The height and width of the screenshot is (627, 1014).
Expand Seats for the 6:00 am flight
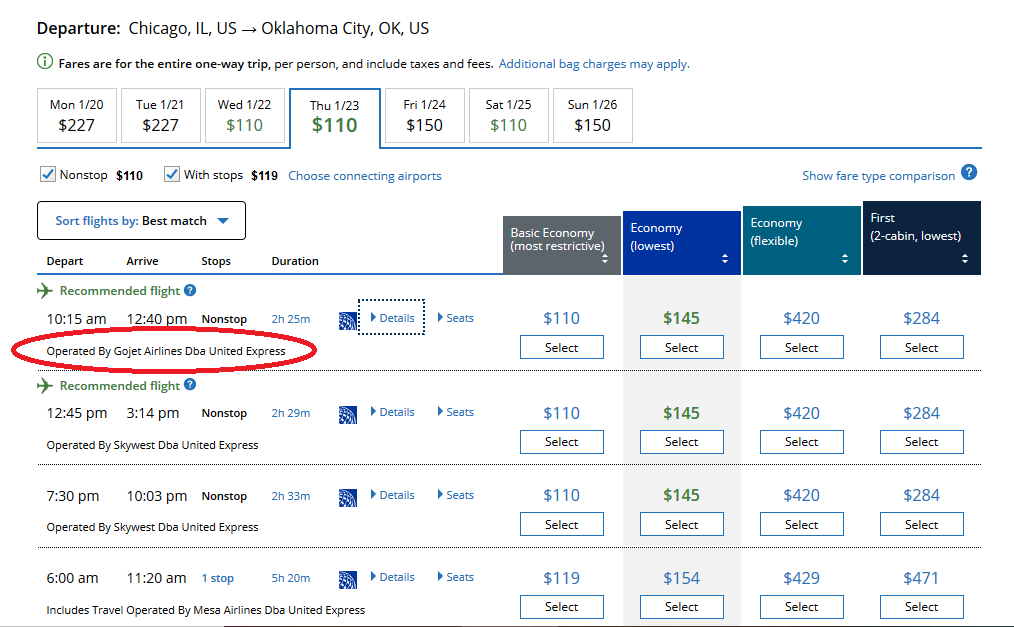click(x=456, y=577)
